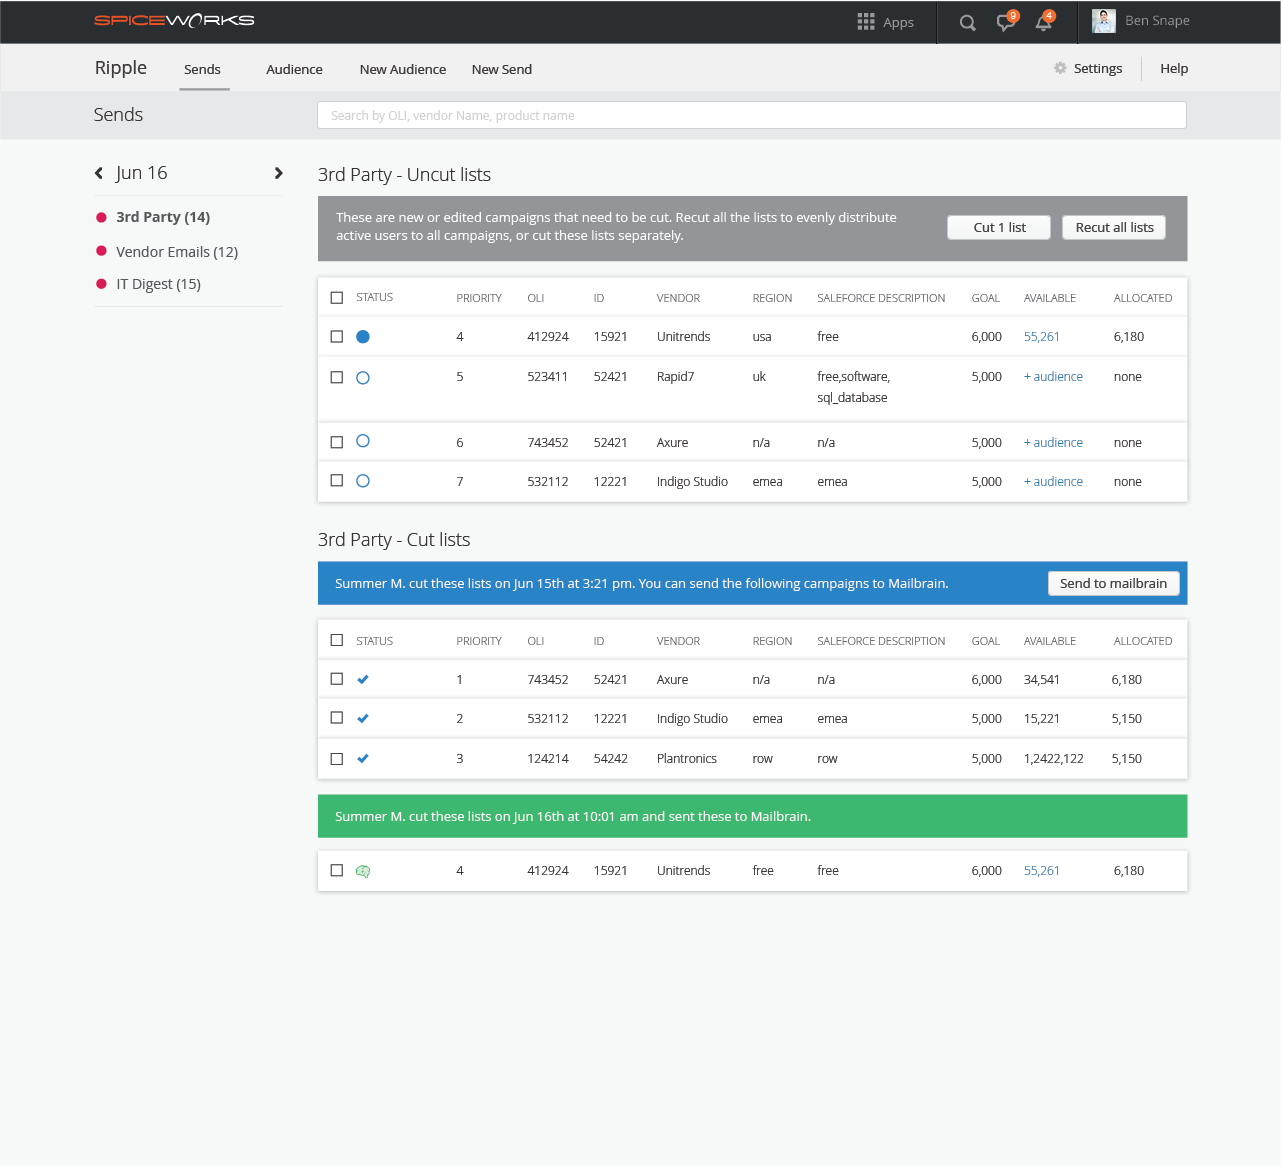This screenshot has height=1167, width=1281.
Task: Click green mailbrain icon in sent Unitrends row
Action: (363, 871)
